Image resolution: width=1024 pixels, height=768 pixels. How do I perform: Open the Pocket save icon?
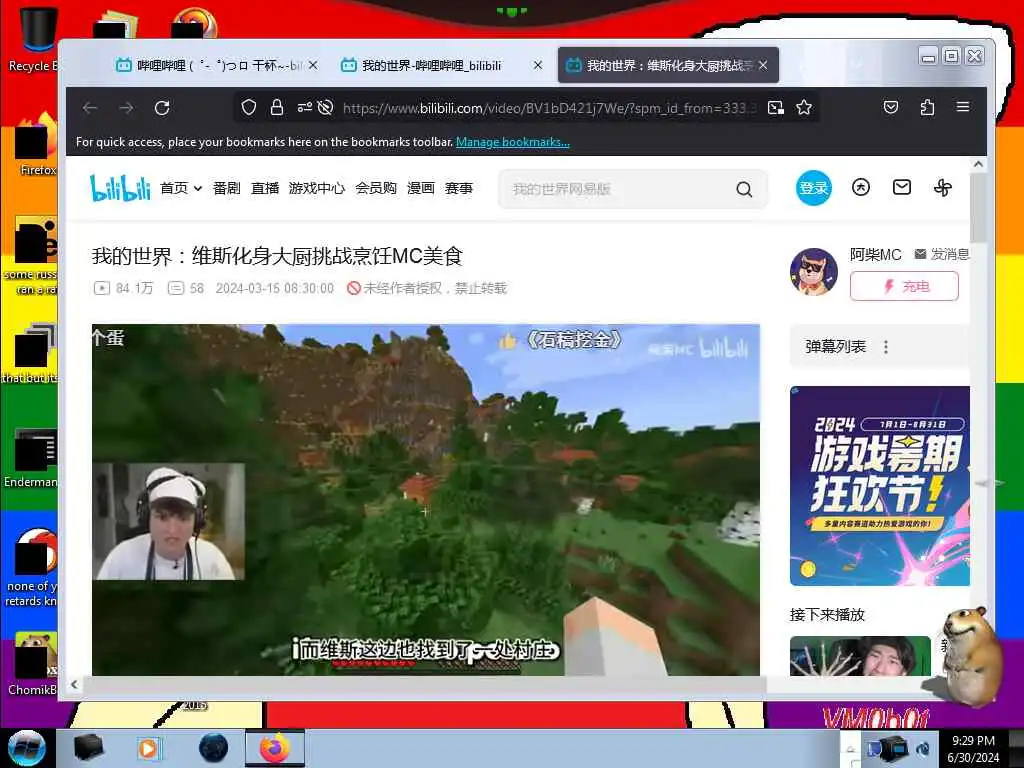(x=891, y=108)
